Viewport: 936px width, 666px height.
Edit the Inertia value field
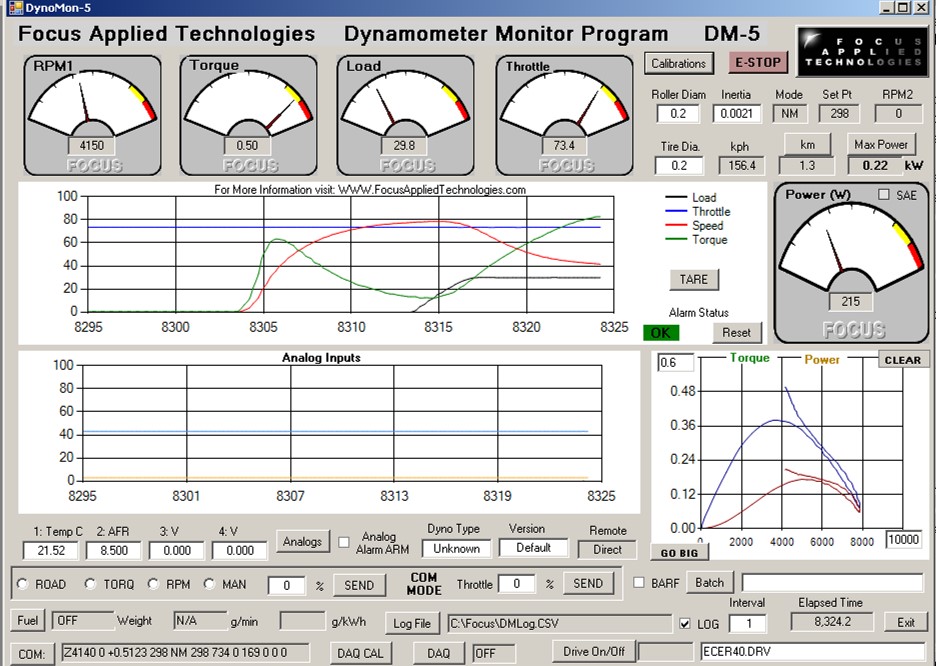pos(737,113)
